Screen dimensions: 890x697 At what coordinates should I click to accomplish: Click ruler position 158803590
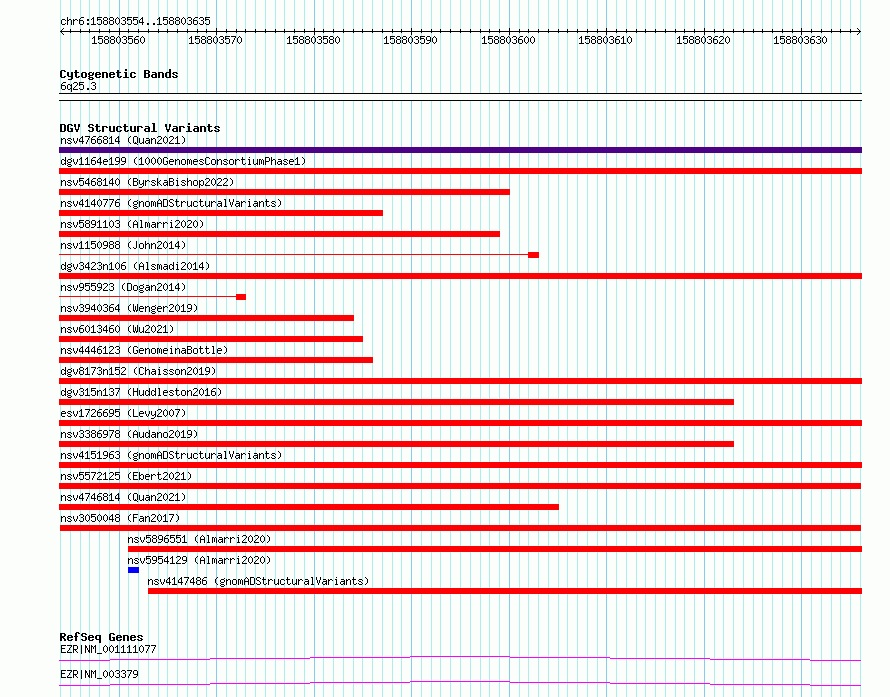(x=410, y=40)
